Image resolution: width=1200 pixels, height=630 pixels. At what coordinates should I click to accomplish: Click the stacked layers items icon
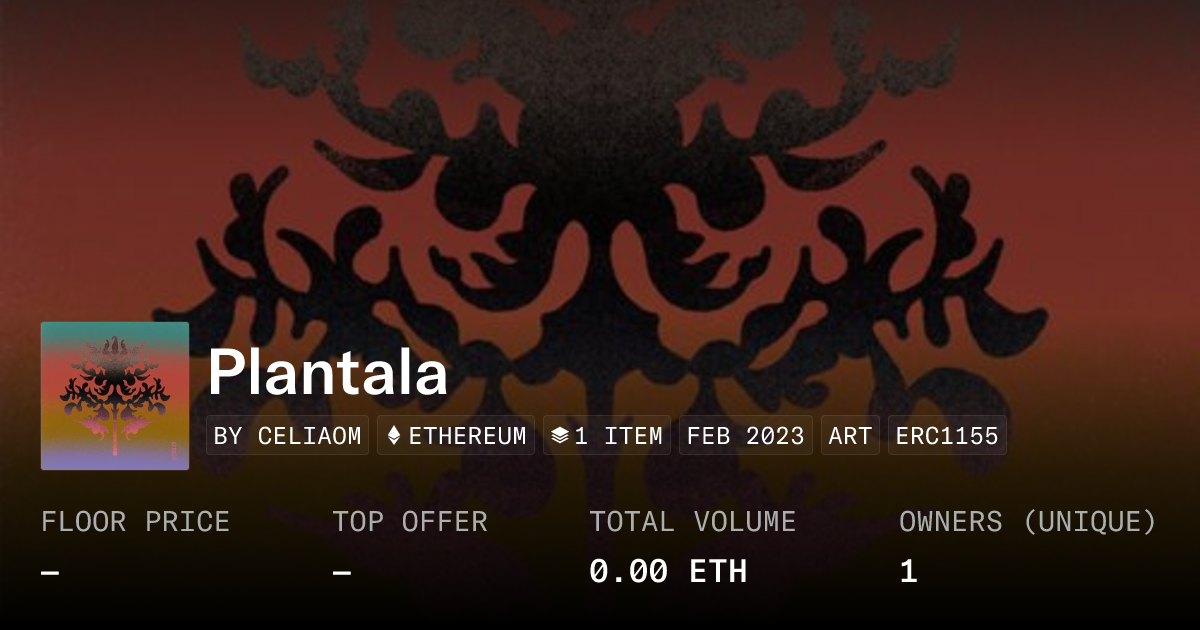(560, 436)
